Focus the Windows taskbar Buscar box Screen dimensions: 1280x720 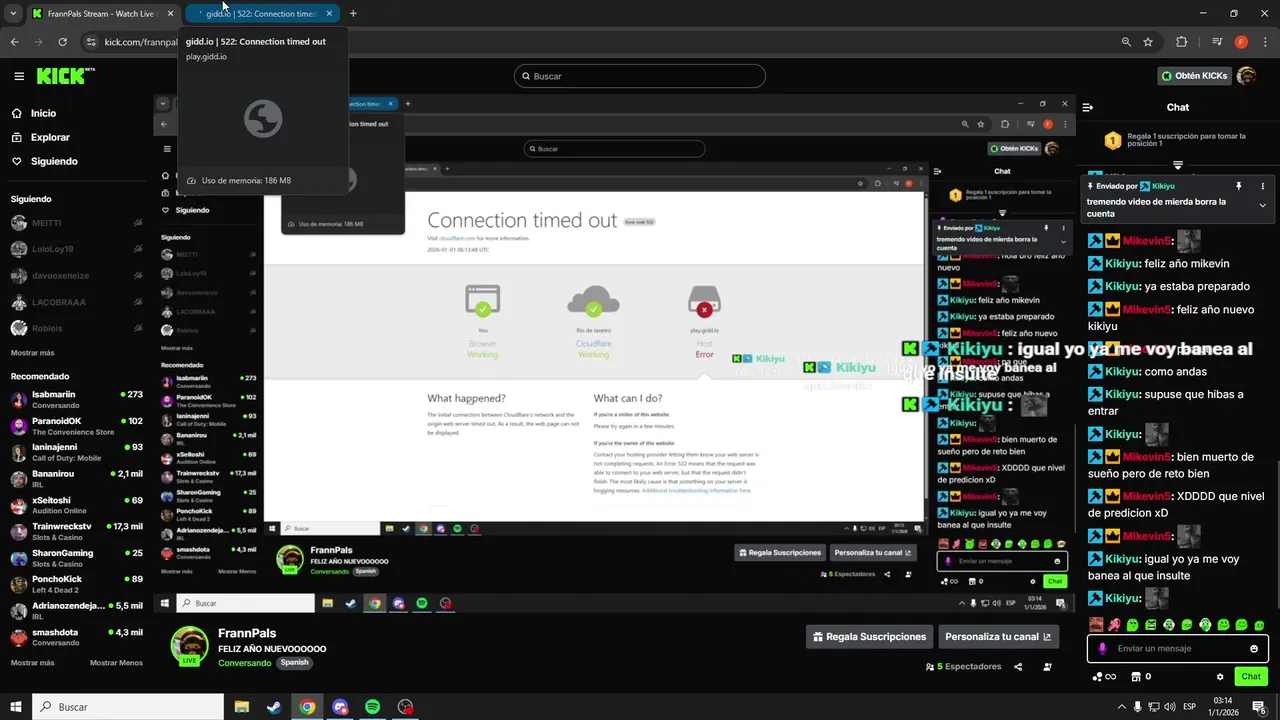128,707
